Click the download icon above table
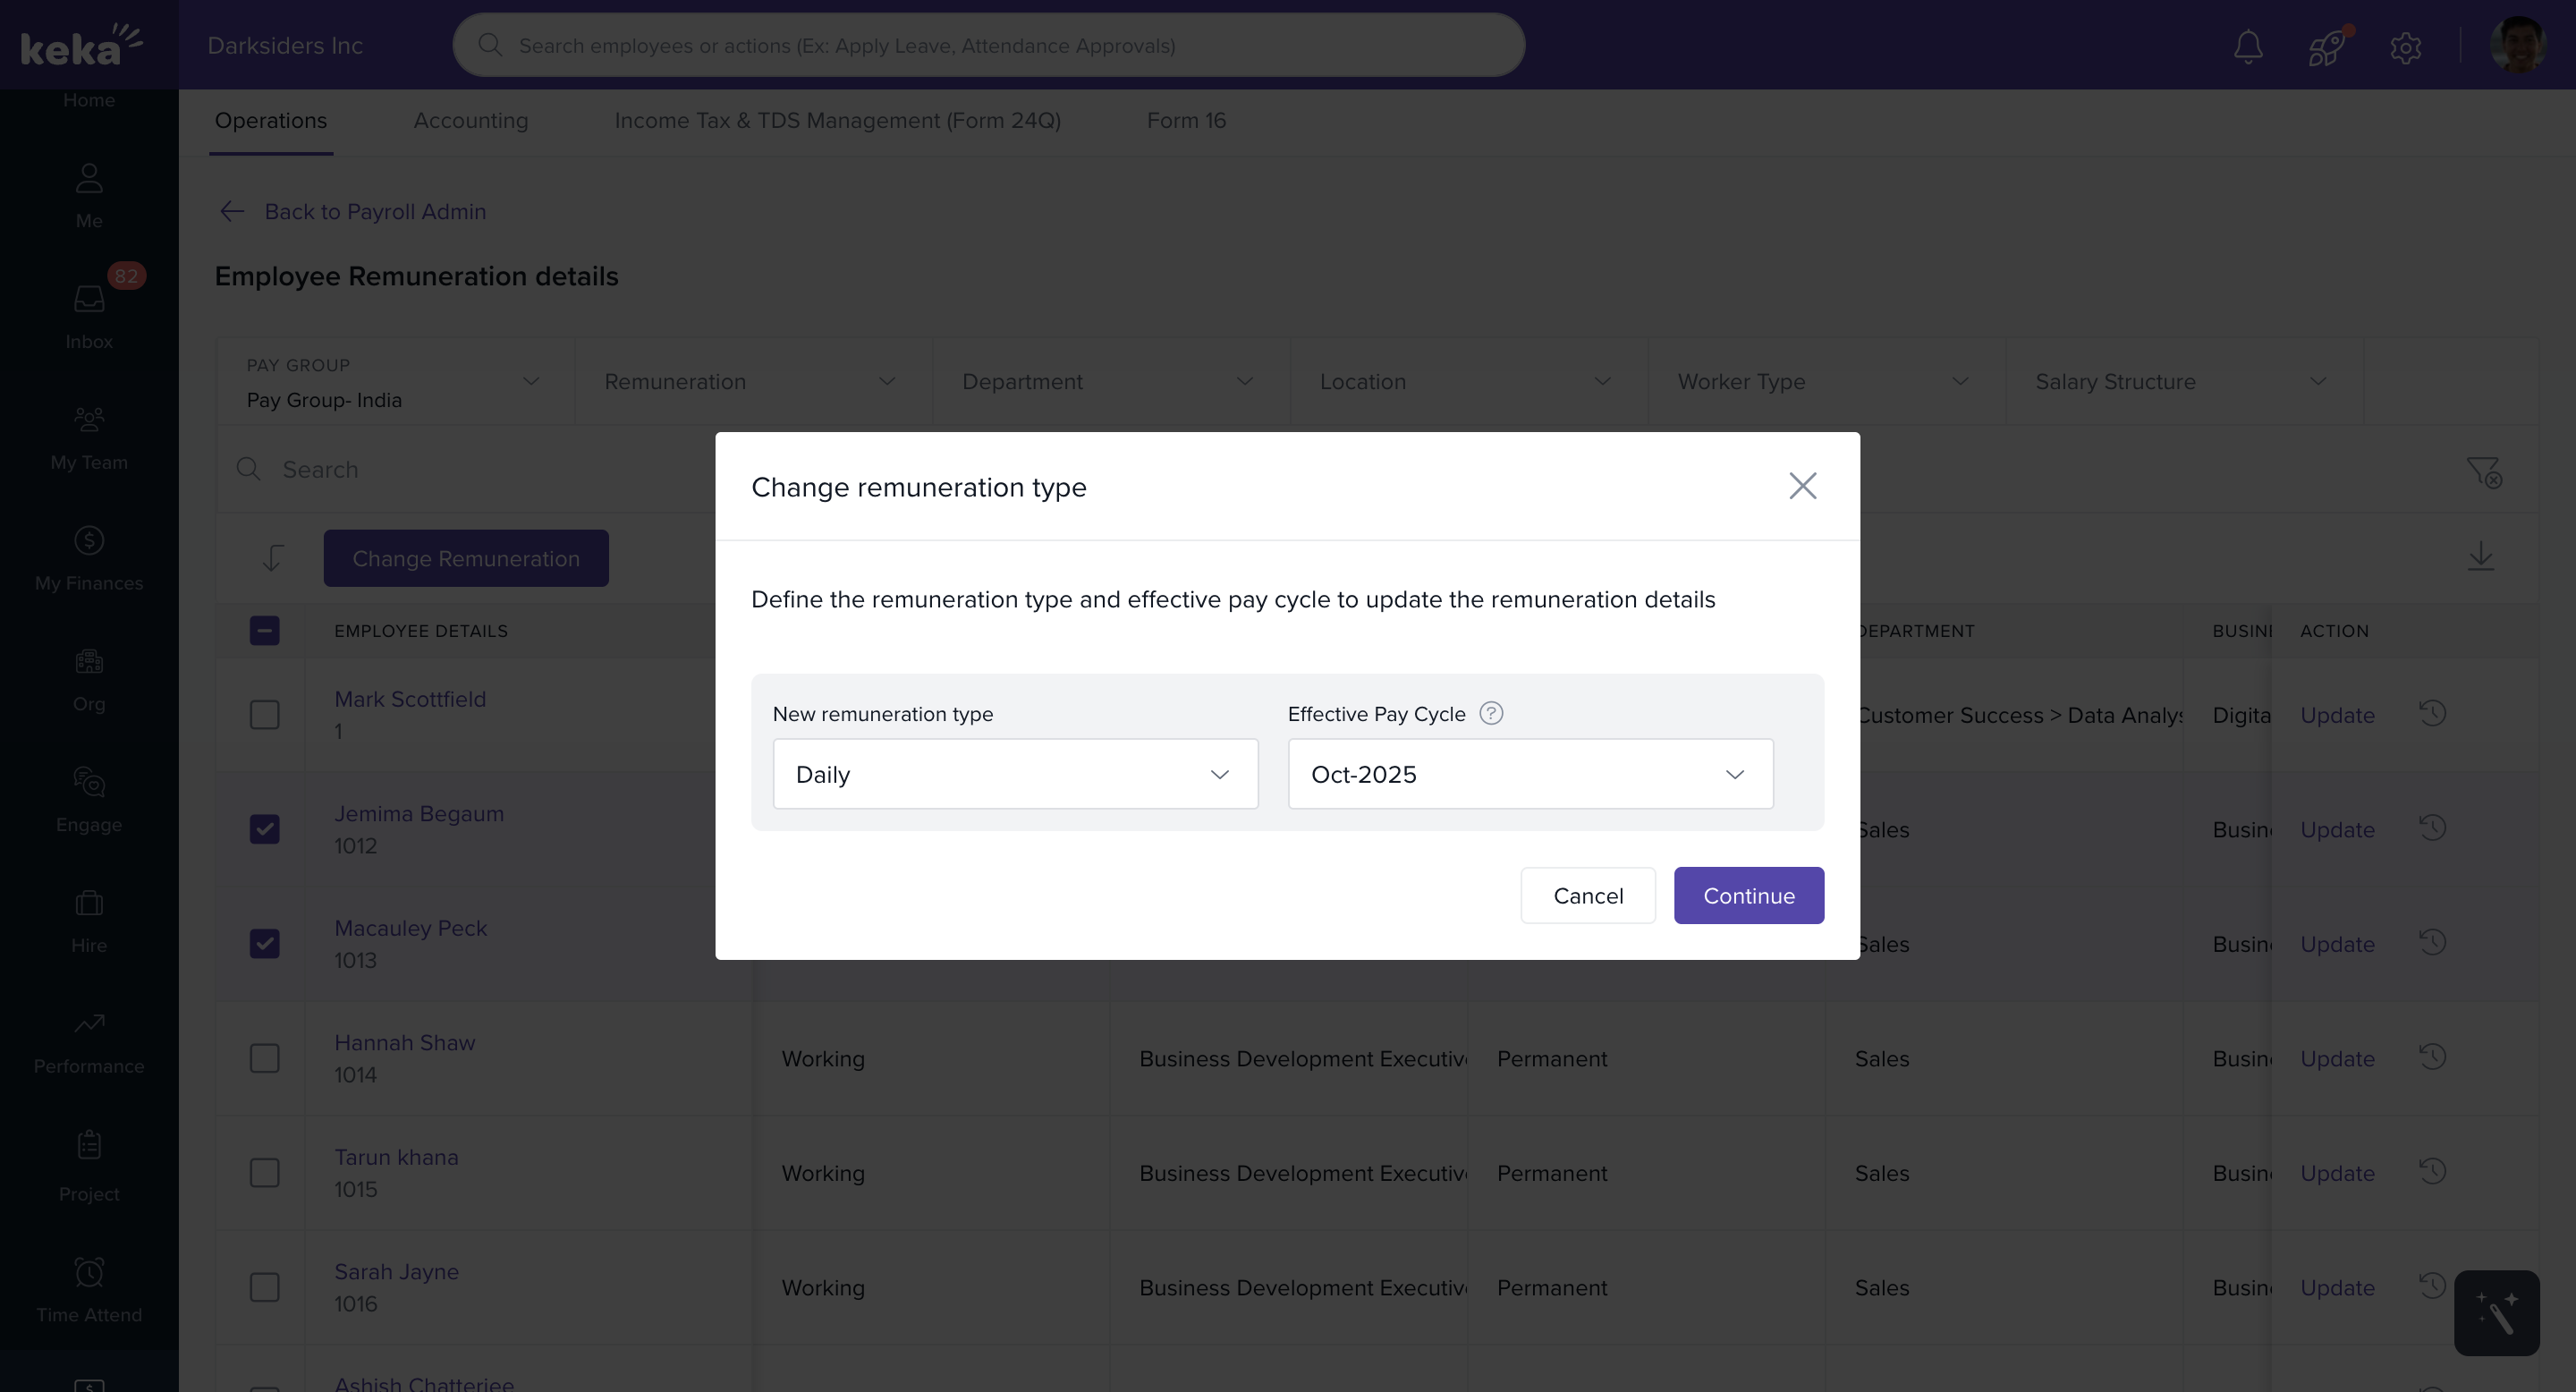Image resolution: width=2576 pixels, height=1392 pixels. click(x=2480, y=556)
